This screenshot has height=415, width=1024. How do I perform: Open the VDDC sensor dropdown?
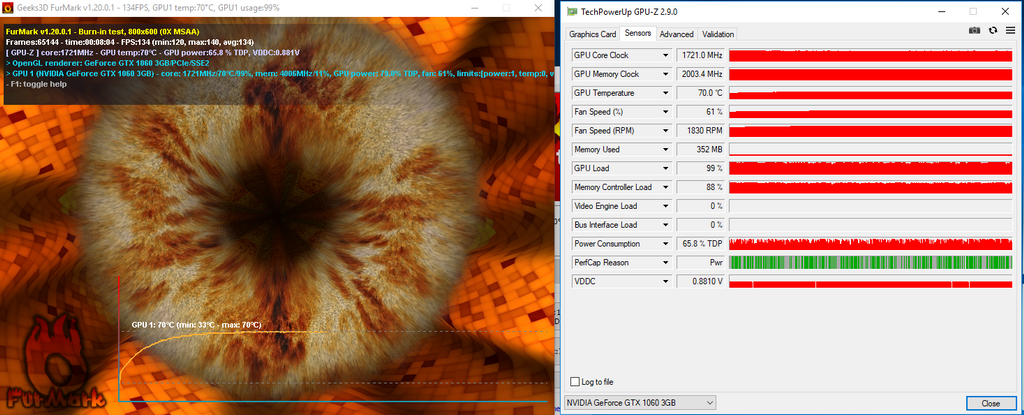[665, 282]
